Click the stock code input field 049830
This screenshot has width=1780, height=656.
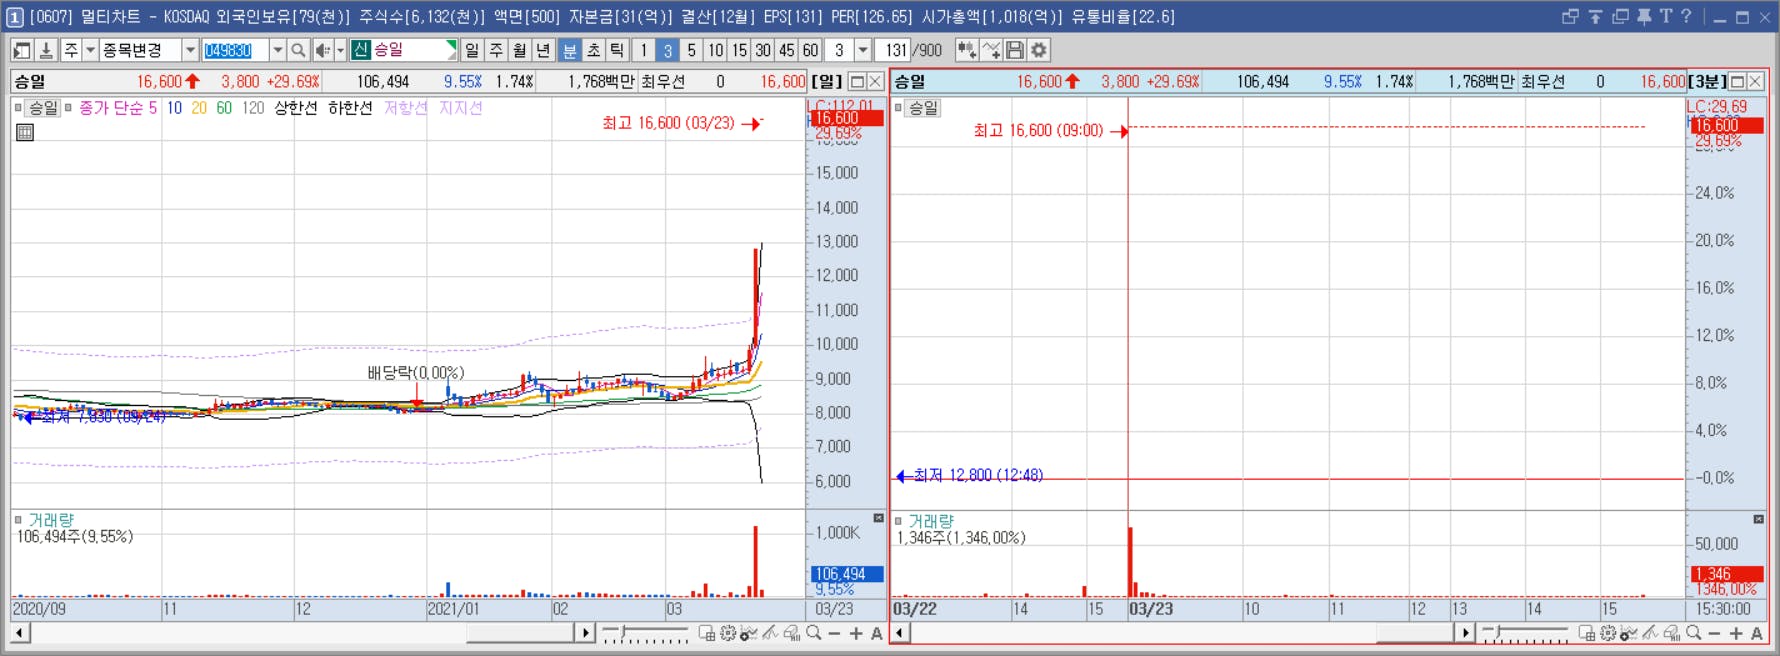235,50
